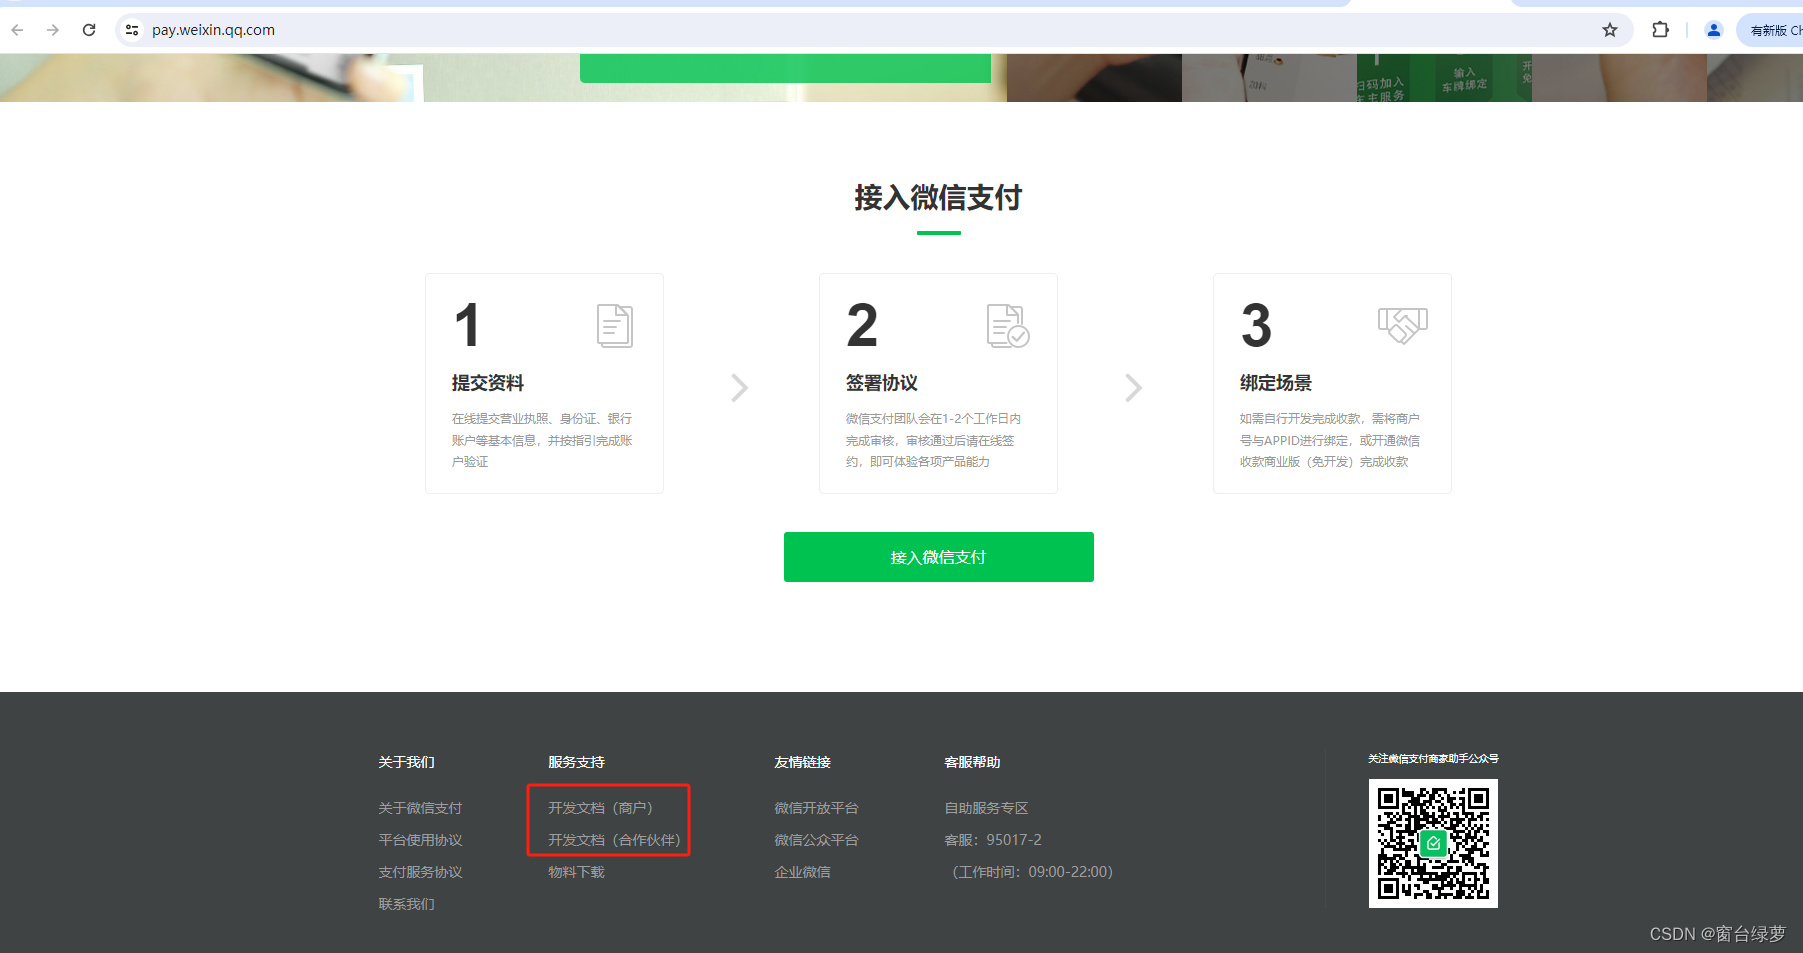Open the 微信开放平台 link
The image size is (1803, 953).
pos(816,808)
